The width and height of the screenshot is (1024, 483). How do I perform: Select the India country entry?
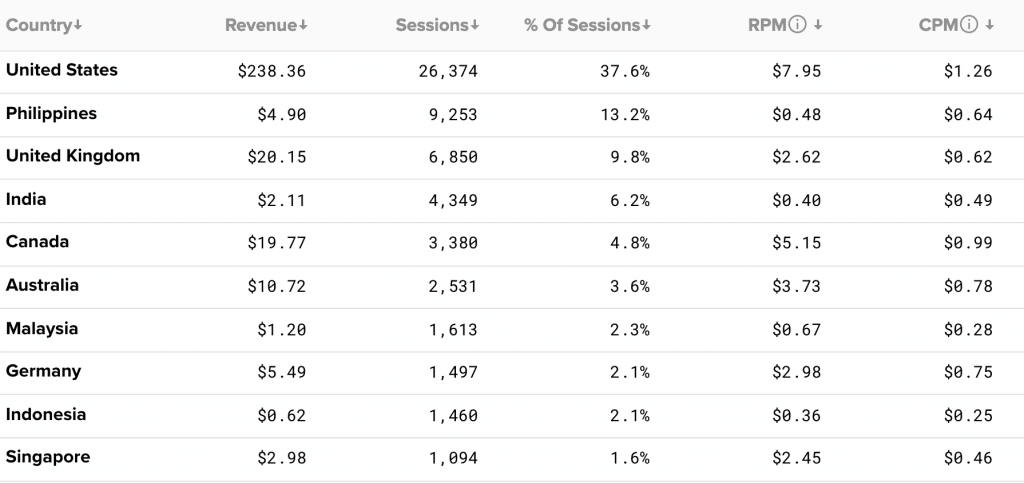point(26,199)
